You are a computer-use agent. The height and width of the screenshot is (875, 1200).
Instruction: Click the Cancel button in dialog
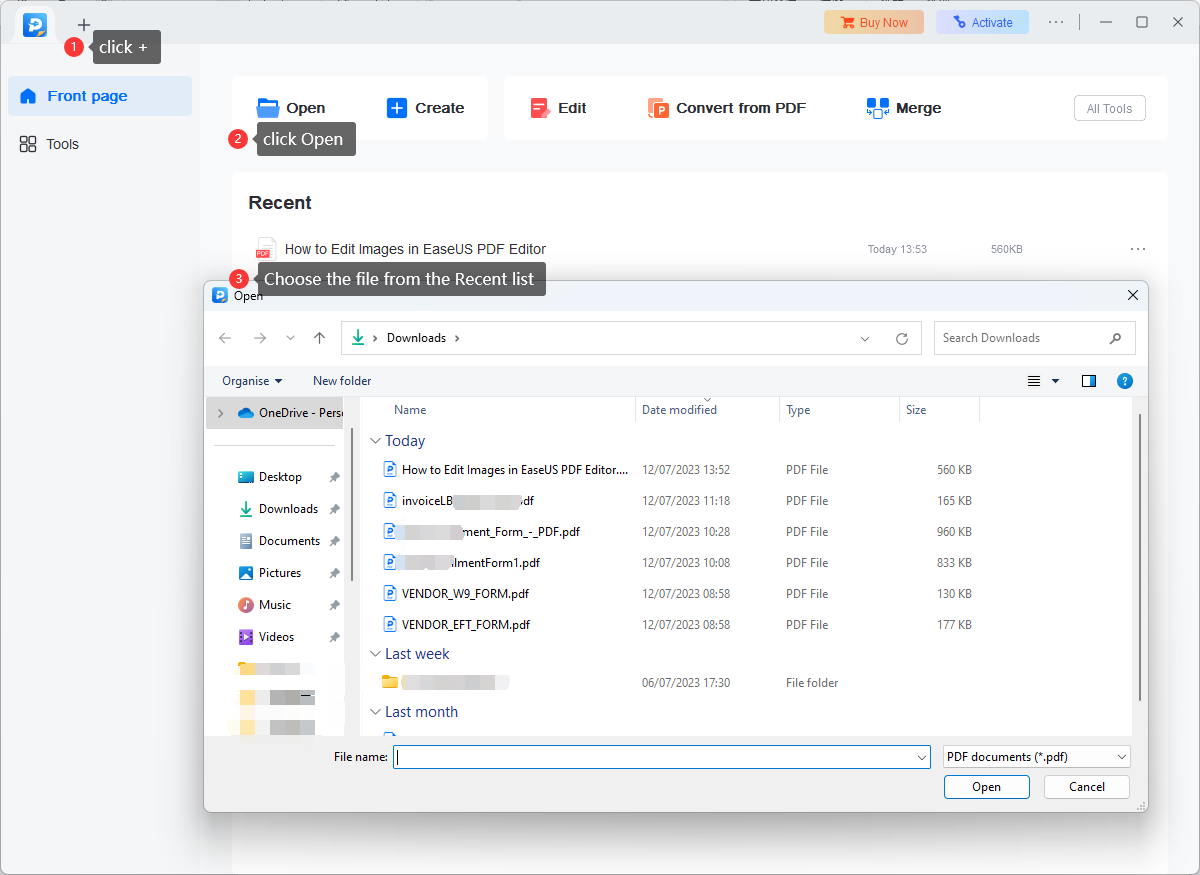[1087, 787]
